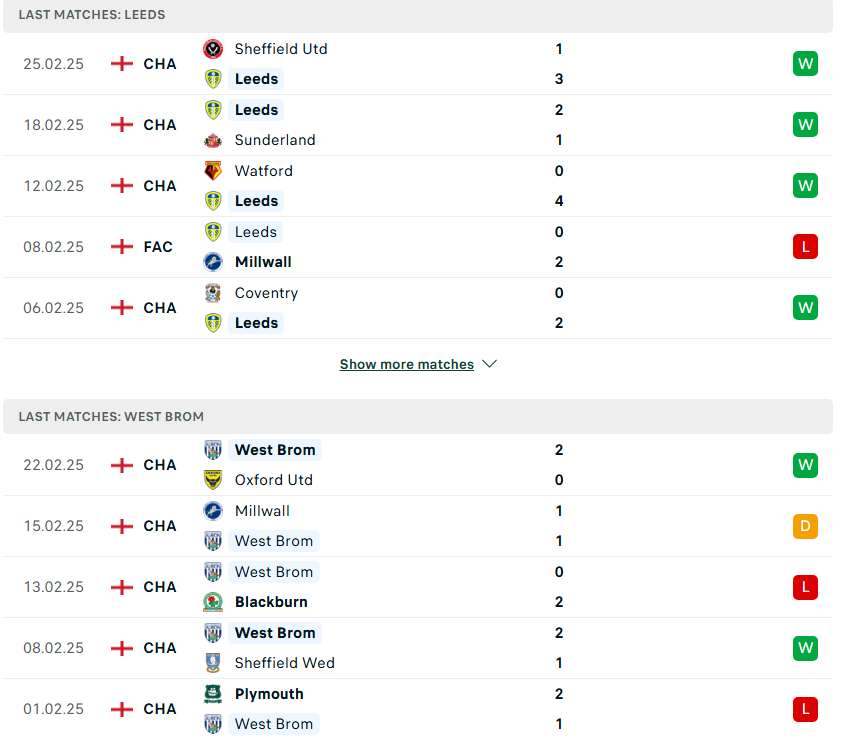This screenshot has height=738, width=842.
Task: Click the Oxford Utd club crest
Action: tap(213, 480)
